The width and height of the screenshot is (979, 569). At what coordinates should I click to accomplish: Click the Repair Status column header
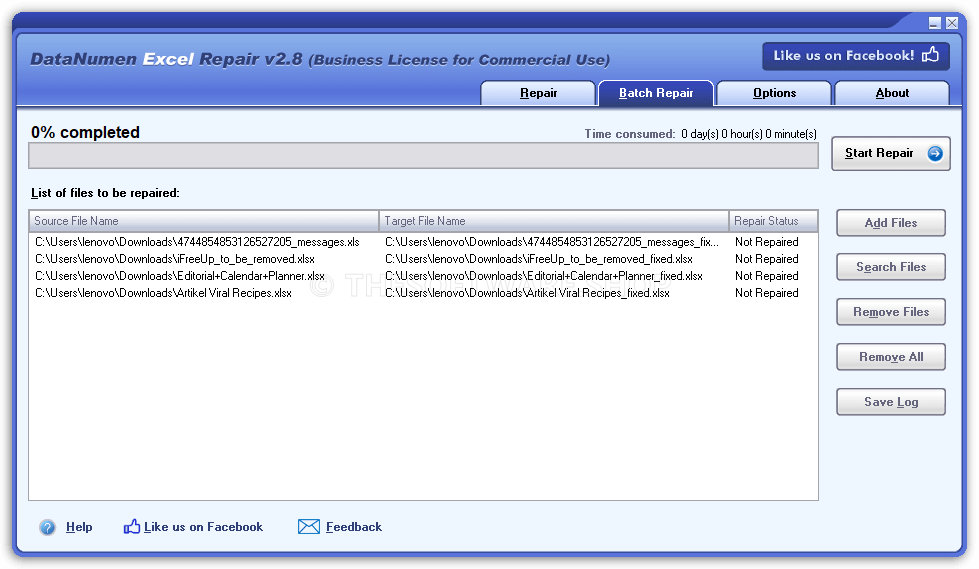(773, 221)
